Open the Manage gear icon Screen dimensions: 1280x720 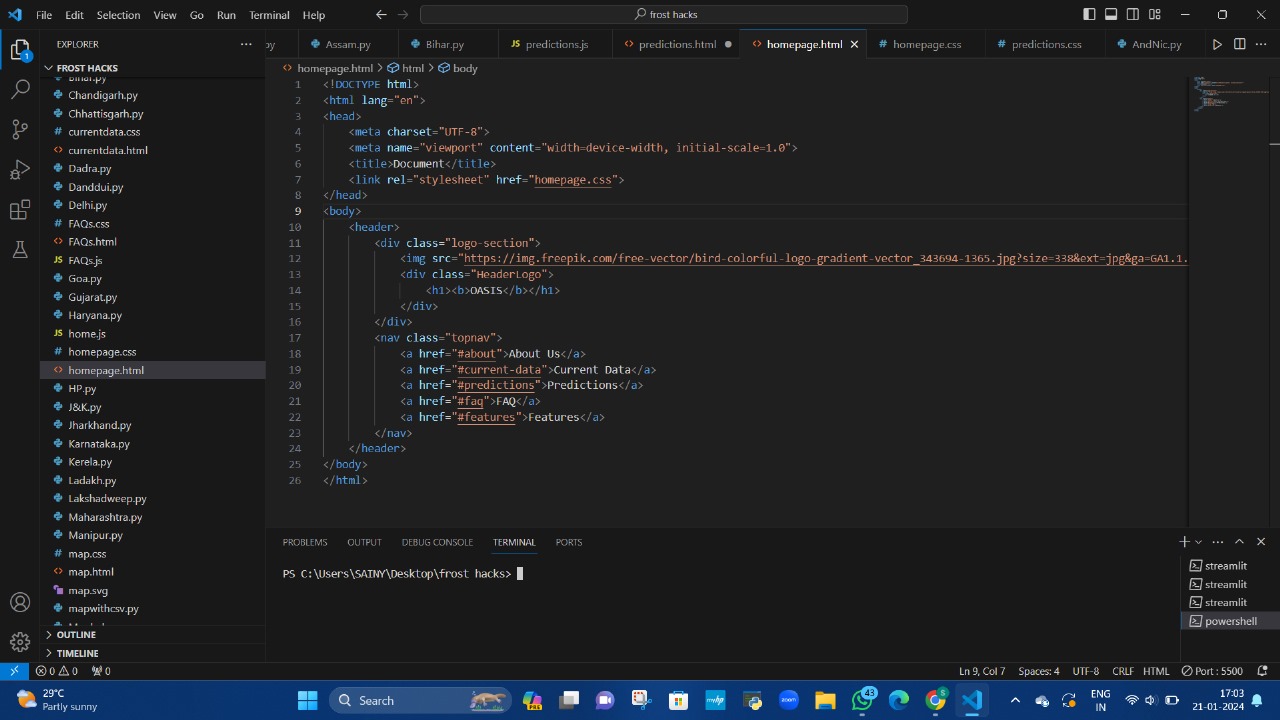pos(20,642)
